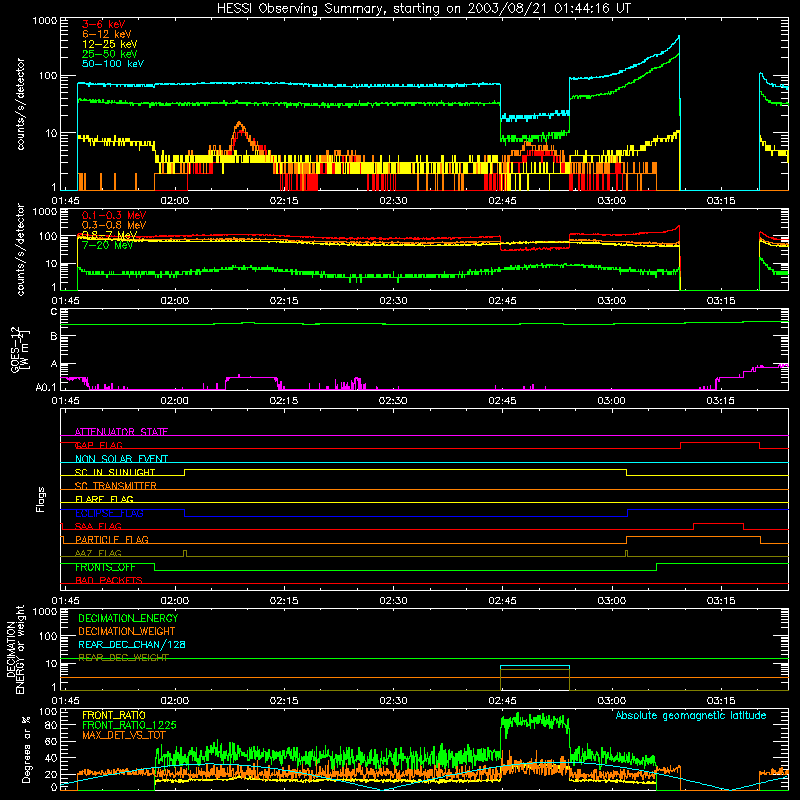Click the FLARE_FLAG label
This screenshot has width=800, height=800.
tap(104, 499)
